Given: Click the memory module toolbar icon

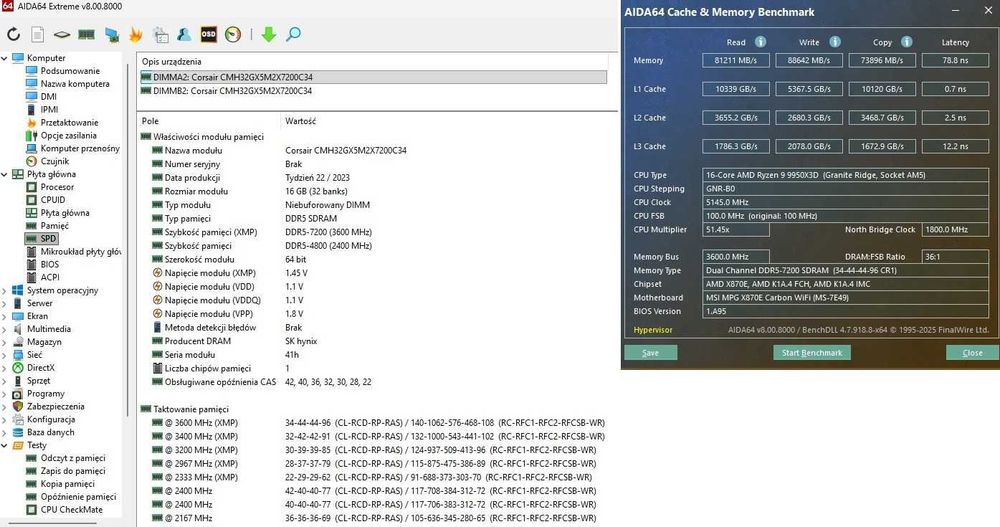Looking at the screenshot, I should pos(86,34).
